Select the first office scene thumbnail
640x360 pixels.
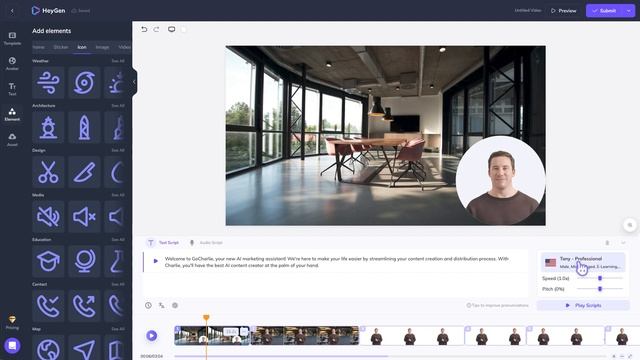pyautogui.click(x=212, y=336)
